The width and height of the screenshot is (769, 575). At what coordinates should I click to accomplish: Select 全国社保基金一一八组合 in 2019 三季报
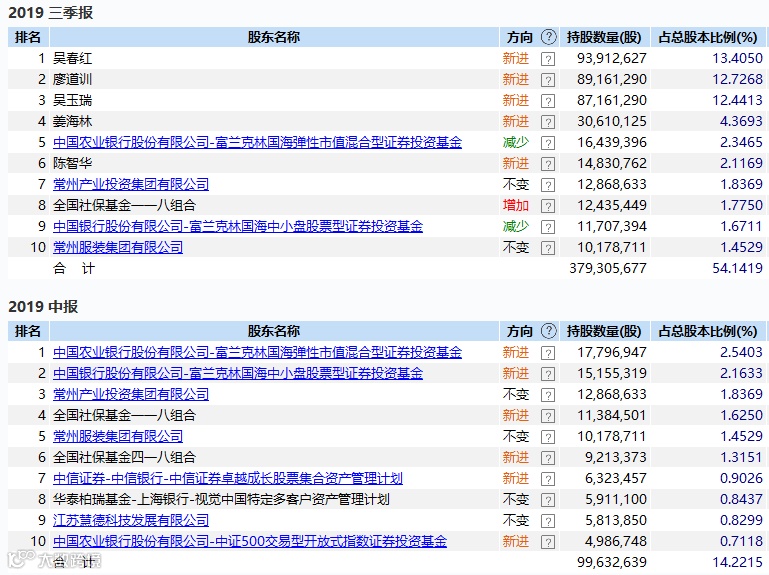125,206
